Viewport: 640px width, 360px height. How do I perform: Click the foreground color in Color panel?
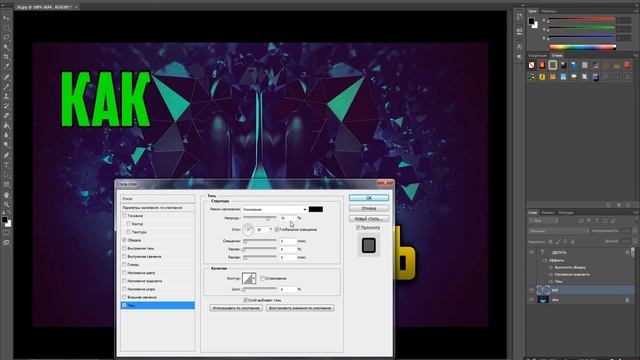531,21
